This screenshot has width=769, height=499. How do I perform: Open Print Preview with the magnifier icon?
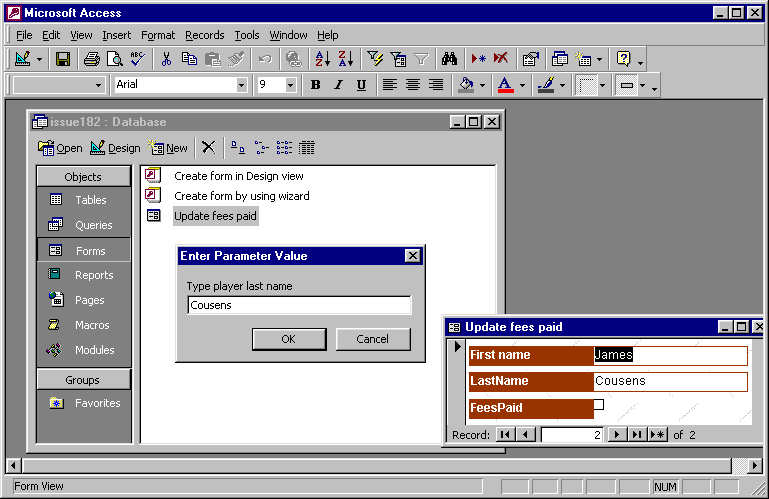point(115,59)
